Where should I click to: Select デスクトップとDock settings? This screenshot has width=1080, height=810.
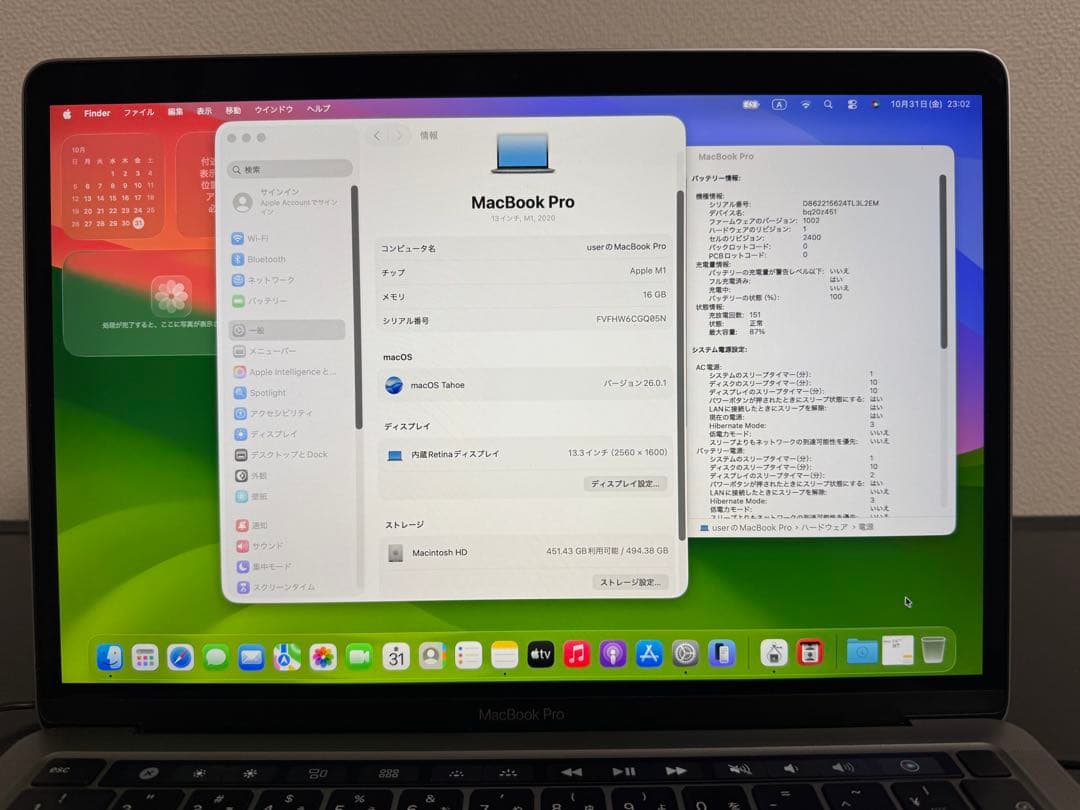280,454
